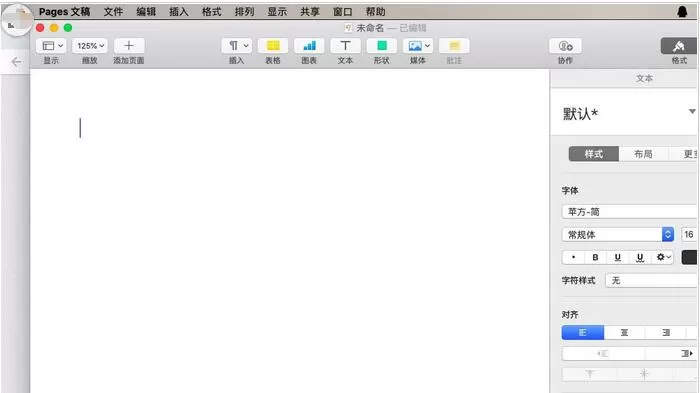The height and width of the screenshot is (393, 700).
Task: Click the 协作 collaborate icon
Action: click(x=565, y=46)
